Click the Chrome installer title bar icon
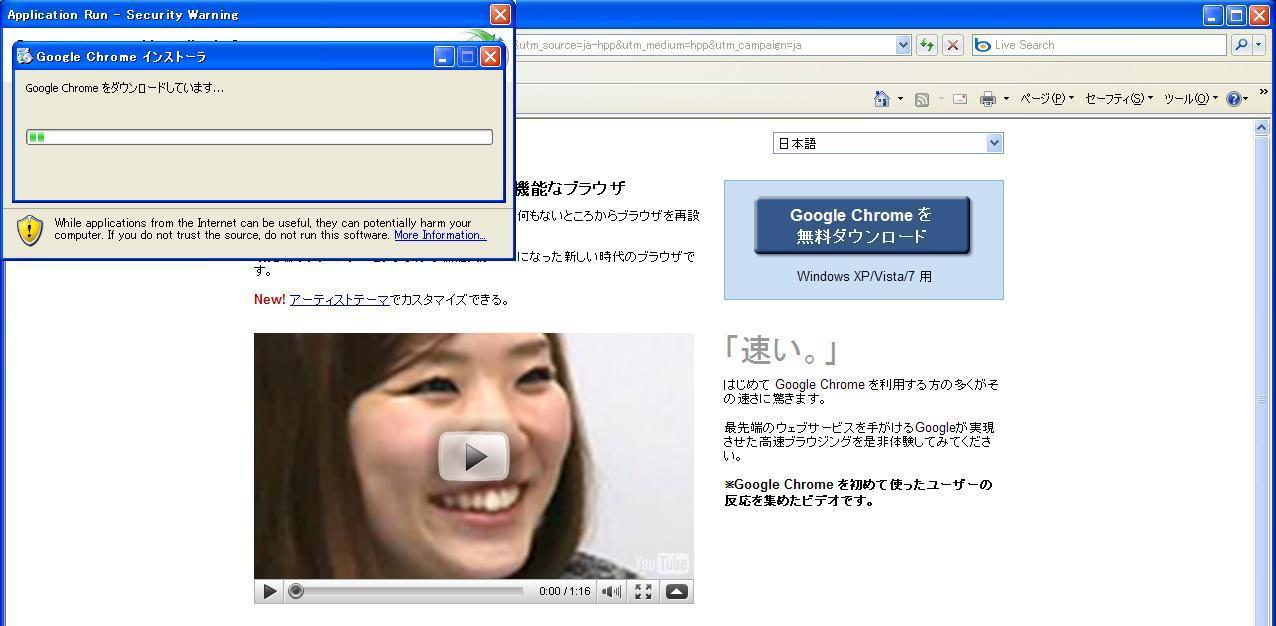Image resolution: width=1276 pixels, height=626 pixels. coord(24,56)
